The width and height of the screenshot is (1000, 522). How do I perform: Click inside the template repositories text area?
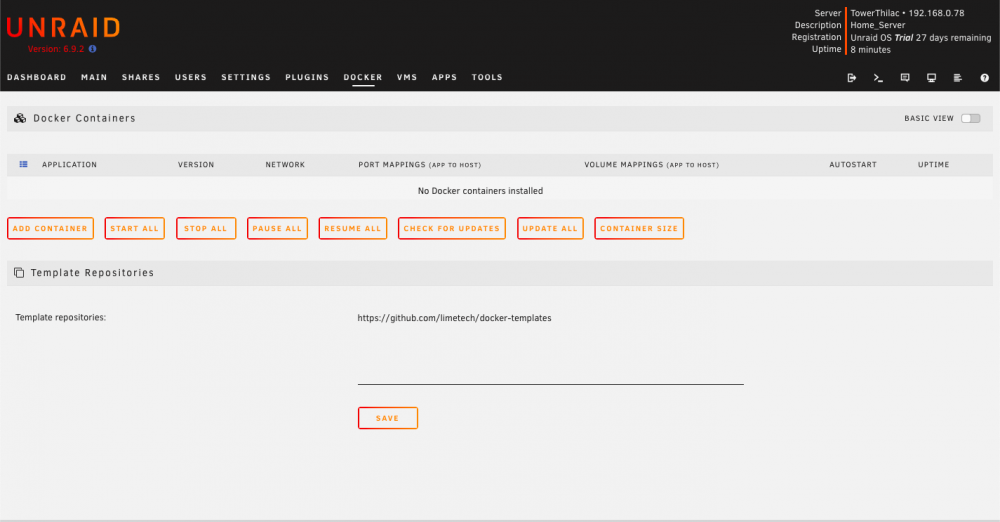point(550,347)
